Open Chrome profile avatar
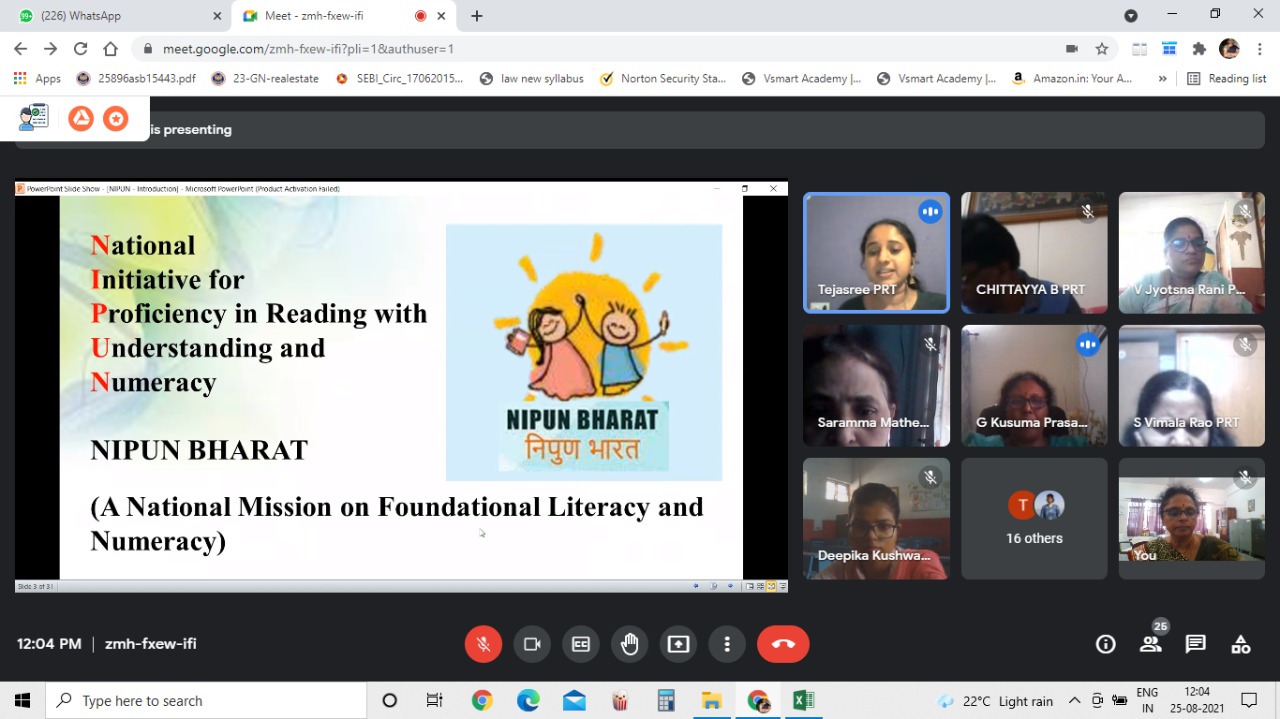 [x=1230, y=48]
